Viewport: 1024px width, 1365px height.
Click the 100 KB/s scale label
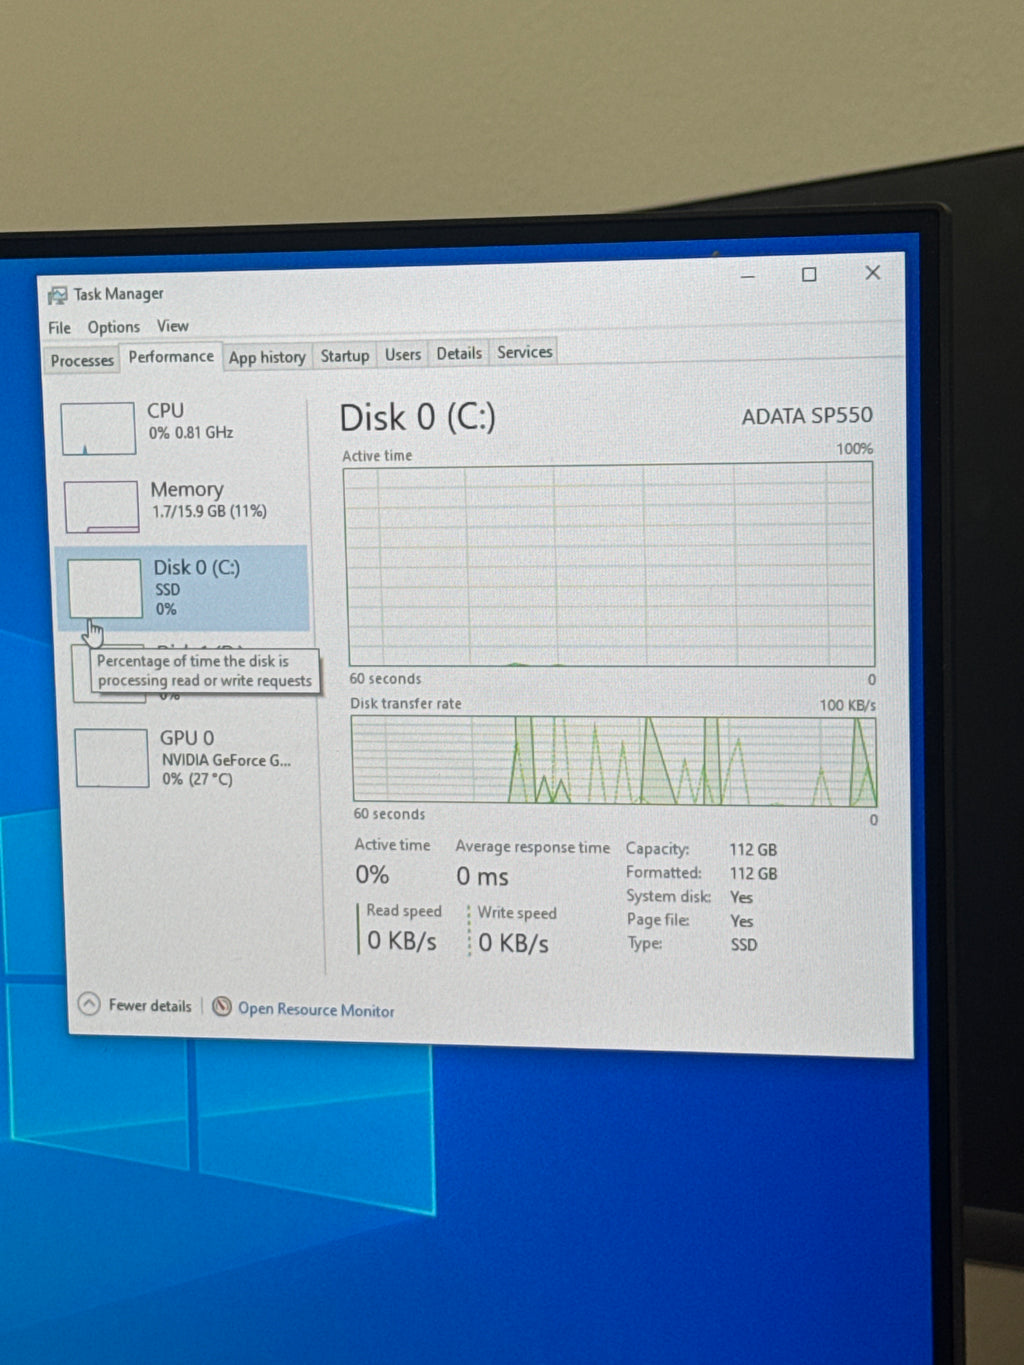(x=847, y=705)
